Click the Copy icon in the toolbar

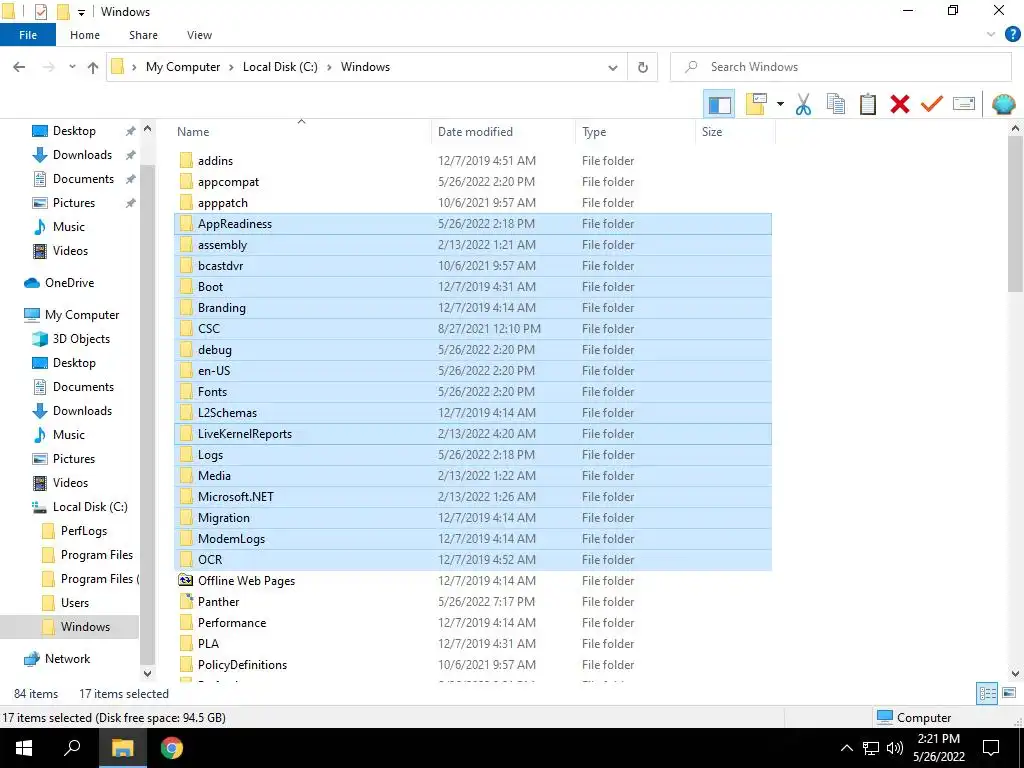pyautogui.click(x=835, y=104)
